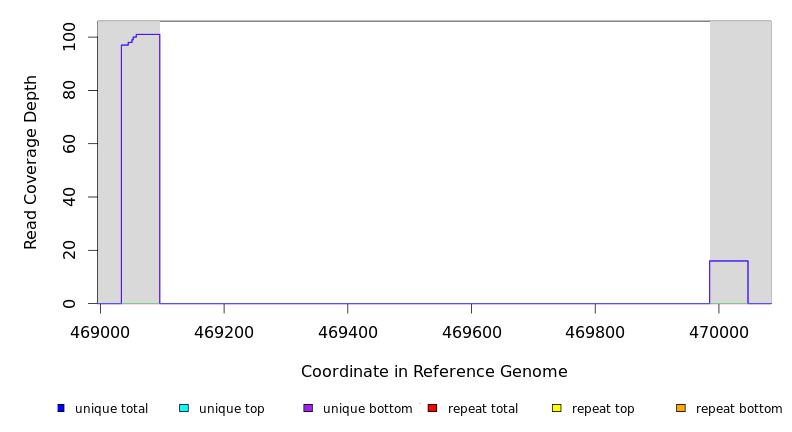This screenshot has height=432, width=792.
Task: Click the 'repeat bottom' legend label
Action: (x=739, y=409)
